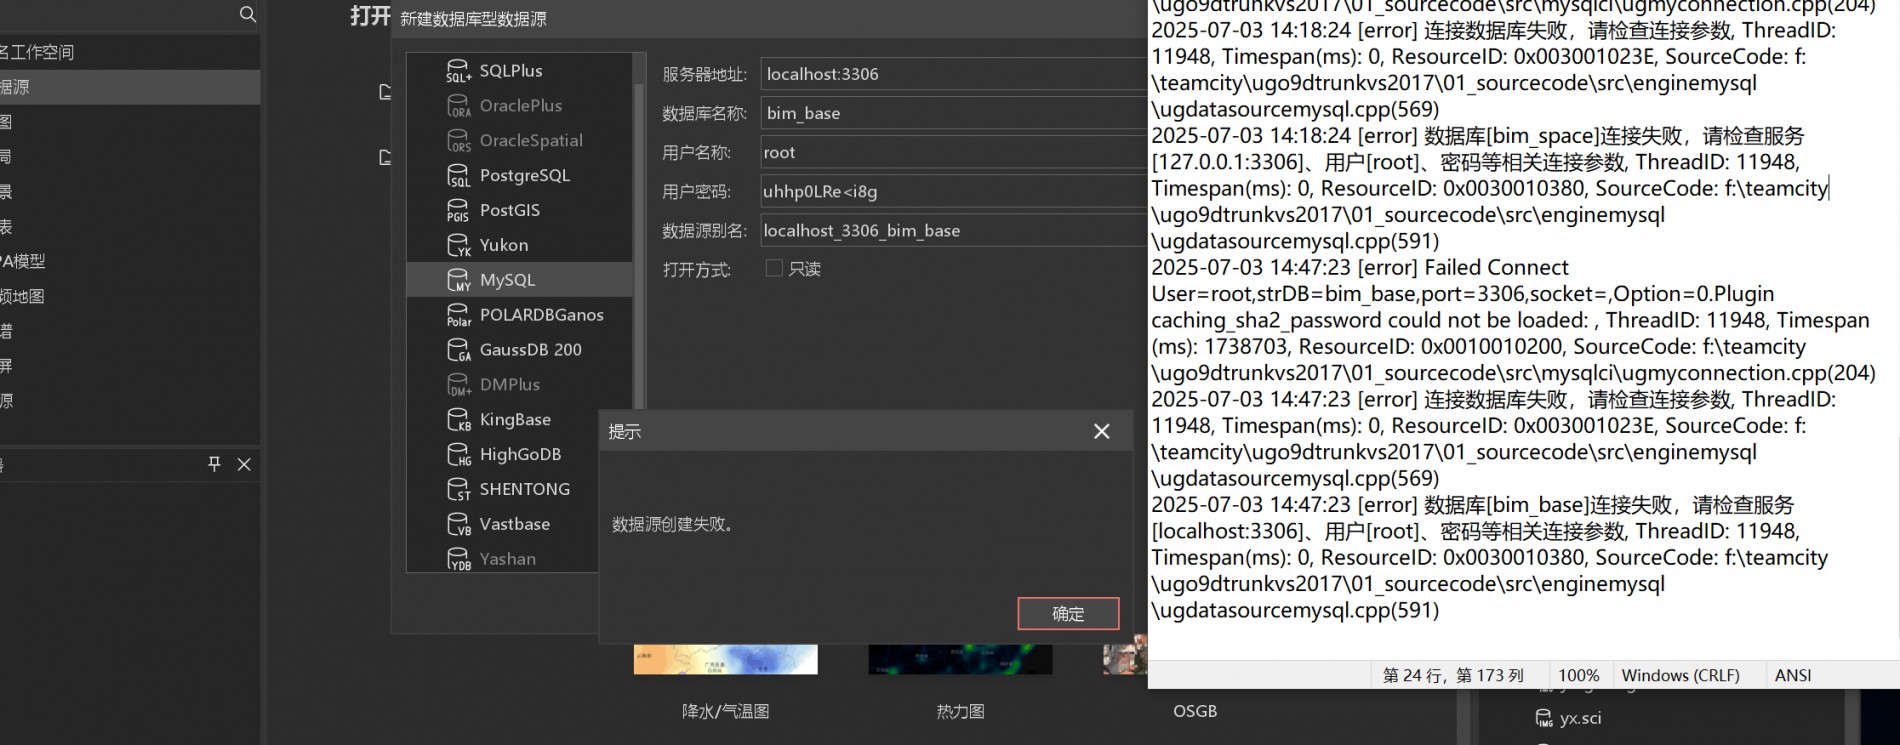This screenshot has width=1900, height=745.
Task: Click the search magnifier icon in the sidebar
Action: 248,14
